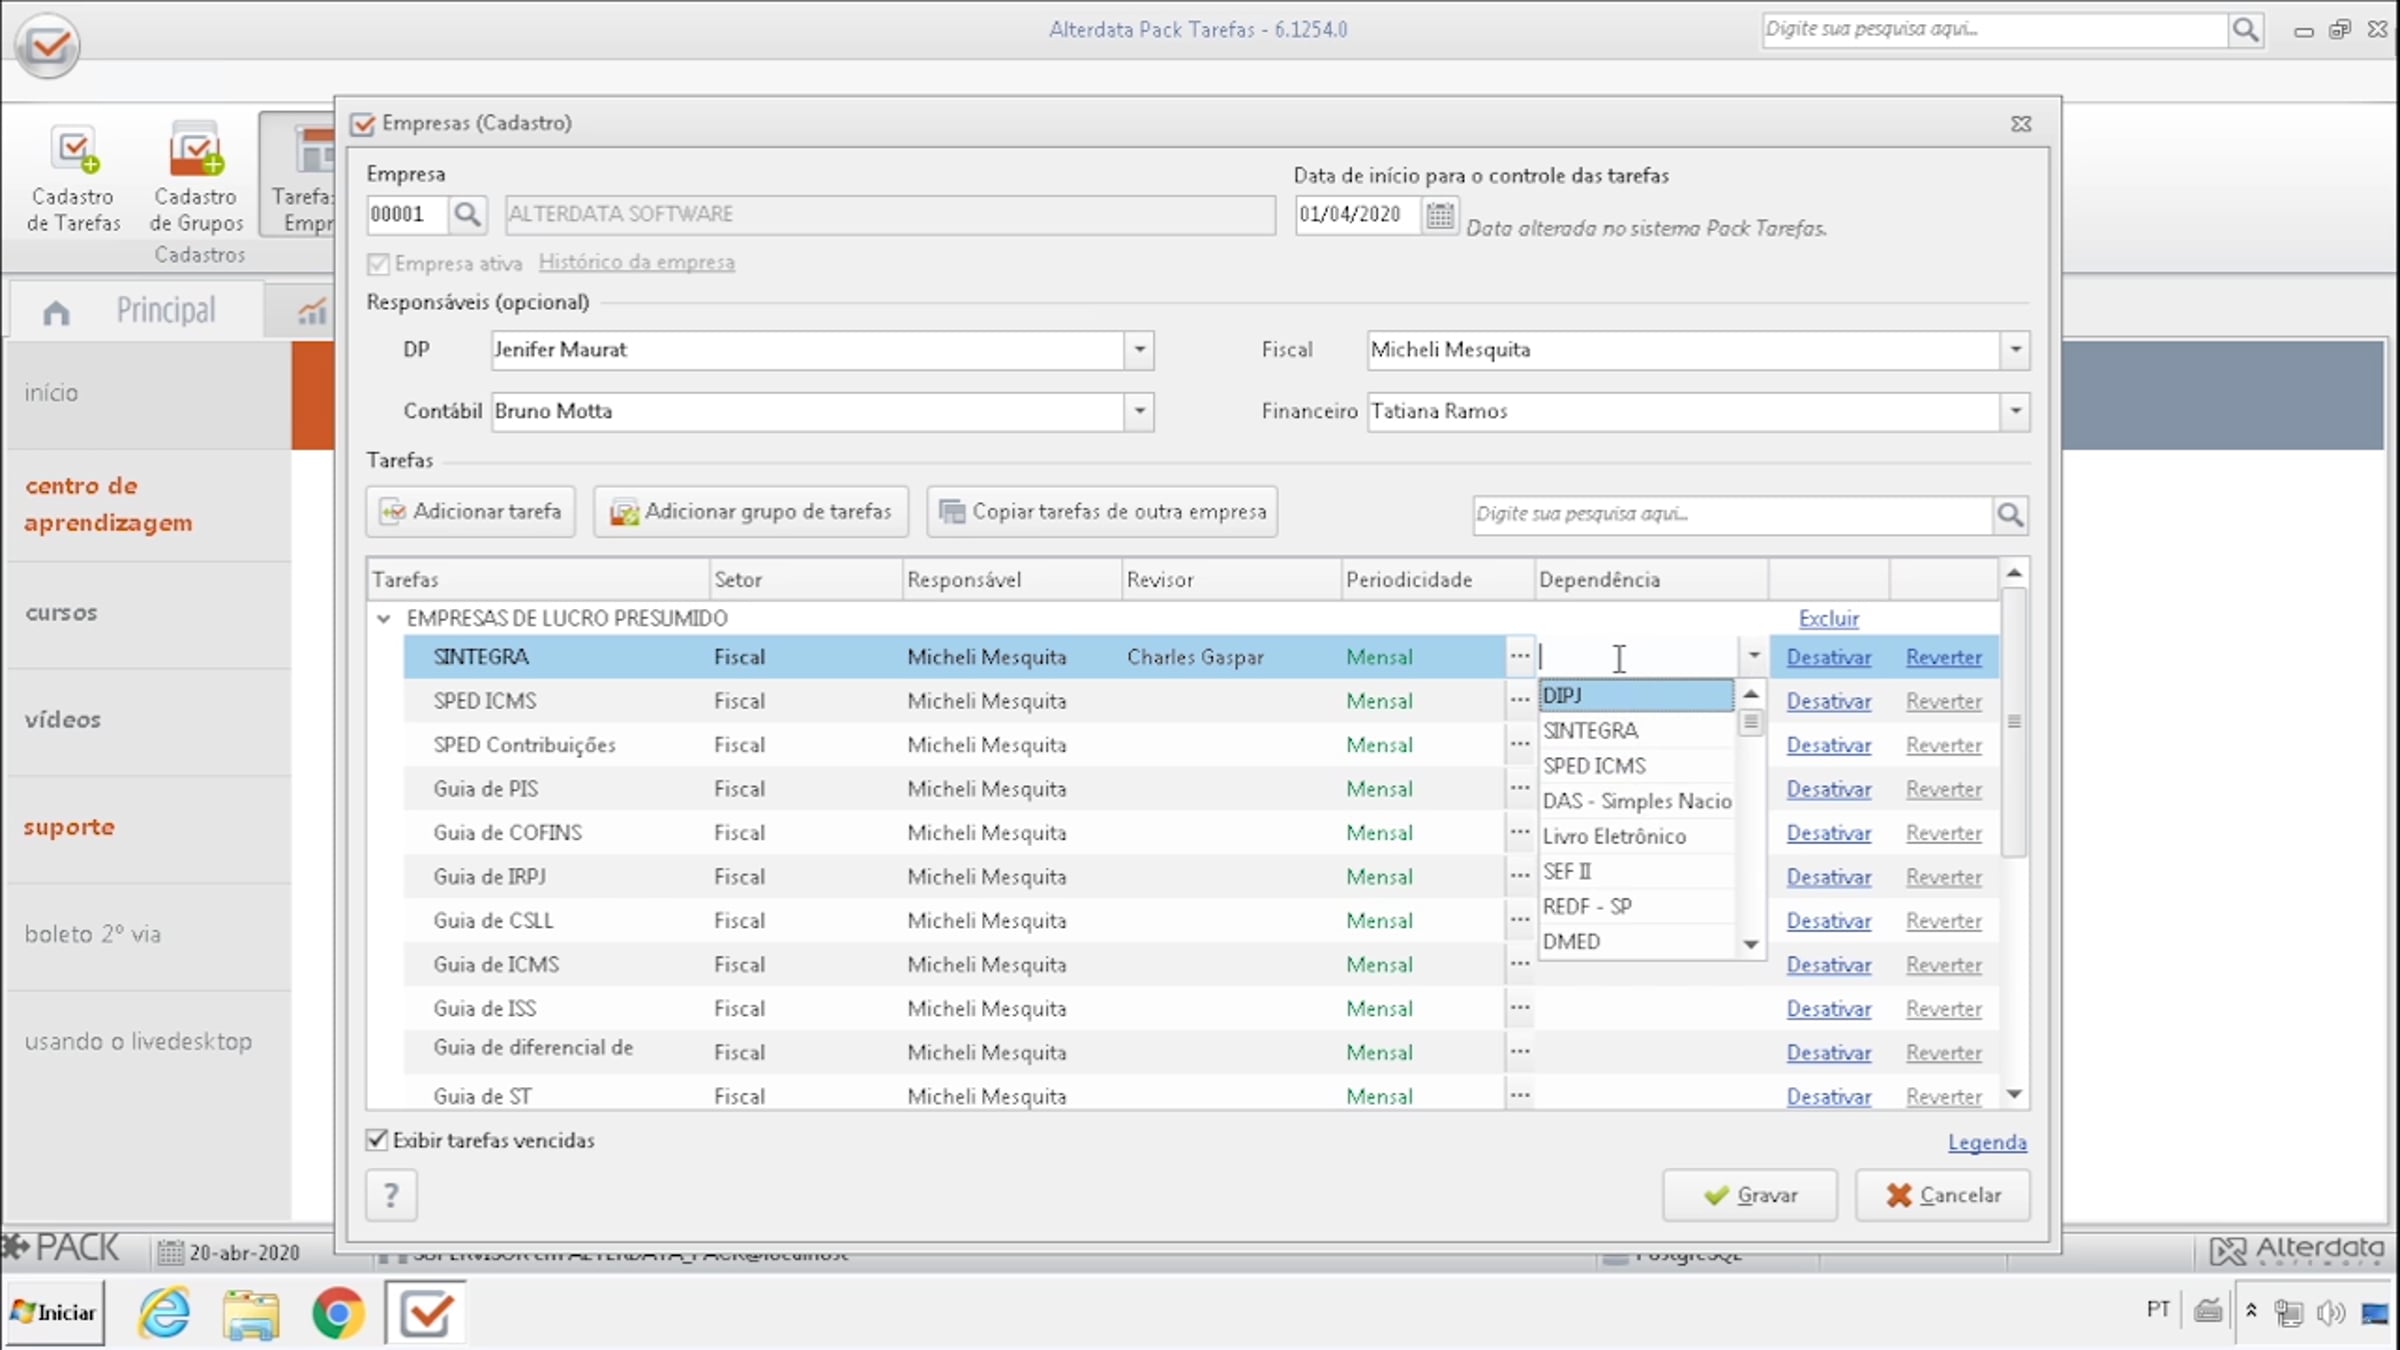The height and width of the screenshot is (1350, 2400).
Task: Choose the Livro Eletrônico dependency option
Action: coord(1614,836)
